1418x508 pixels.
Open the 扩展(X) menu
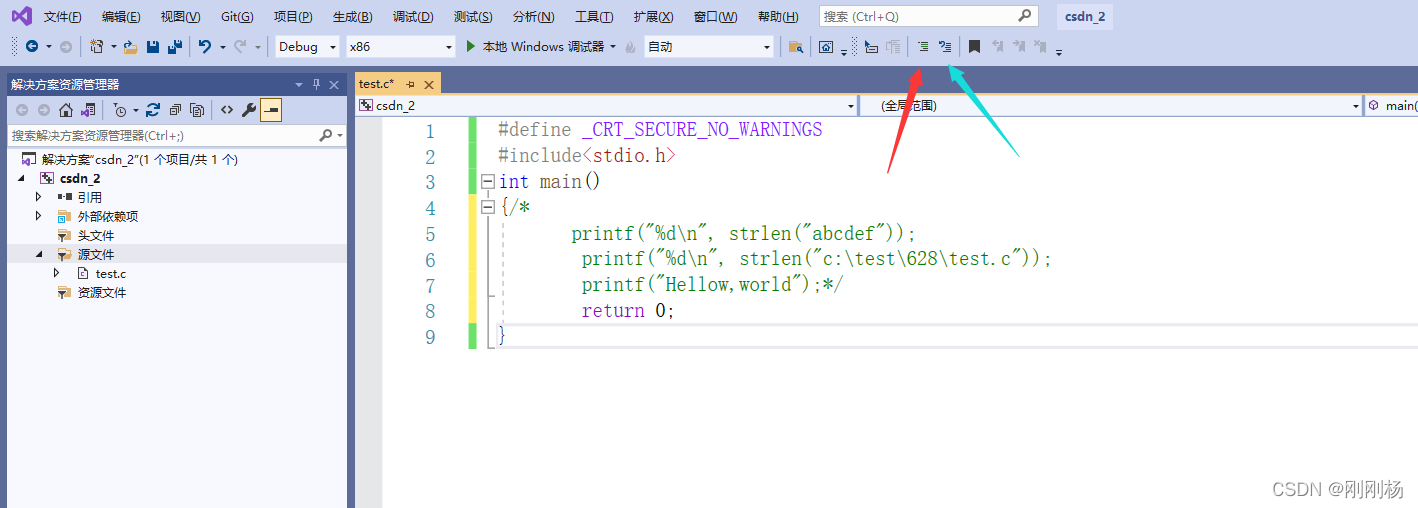653,17
